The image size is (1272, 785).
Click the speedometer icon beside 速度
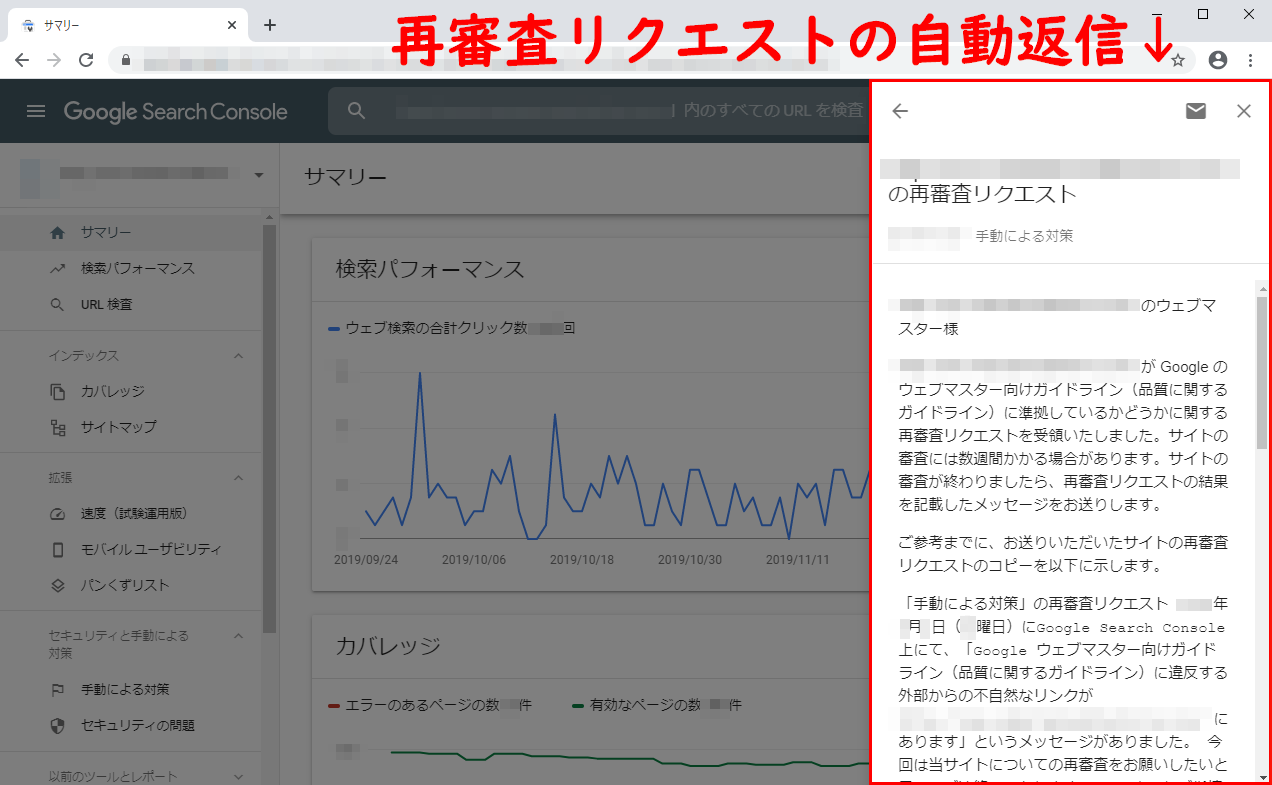pyautogui.click(x=58, y=513)
